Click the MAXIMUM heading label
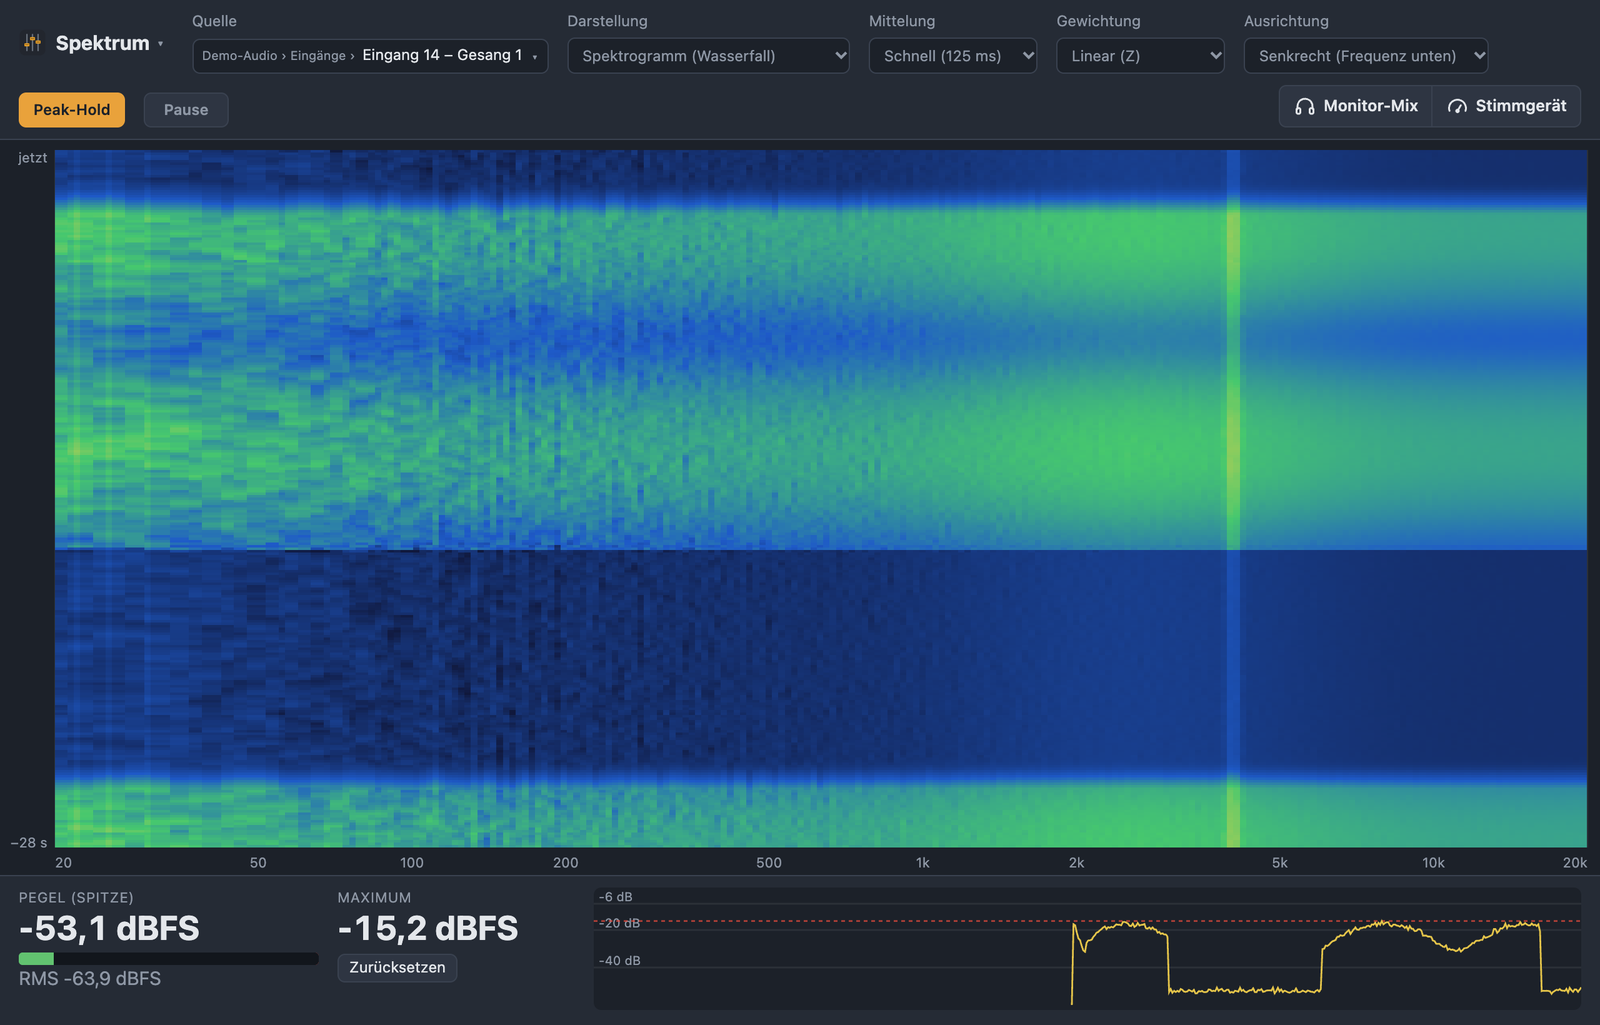 click(x=374, y=898)
